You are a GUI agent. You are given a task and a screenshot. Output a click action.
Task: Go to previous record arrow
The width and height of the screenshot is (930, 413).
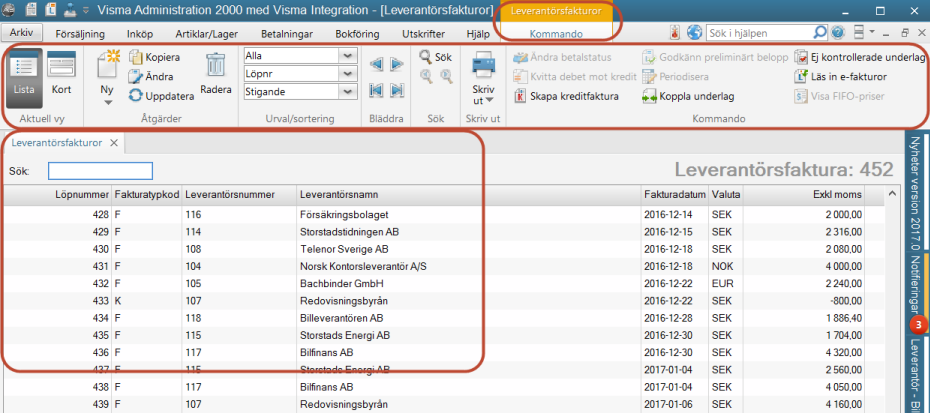coord(376,65)
